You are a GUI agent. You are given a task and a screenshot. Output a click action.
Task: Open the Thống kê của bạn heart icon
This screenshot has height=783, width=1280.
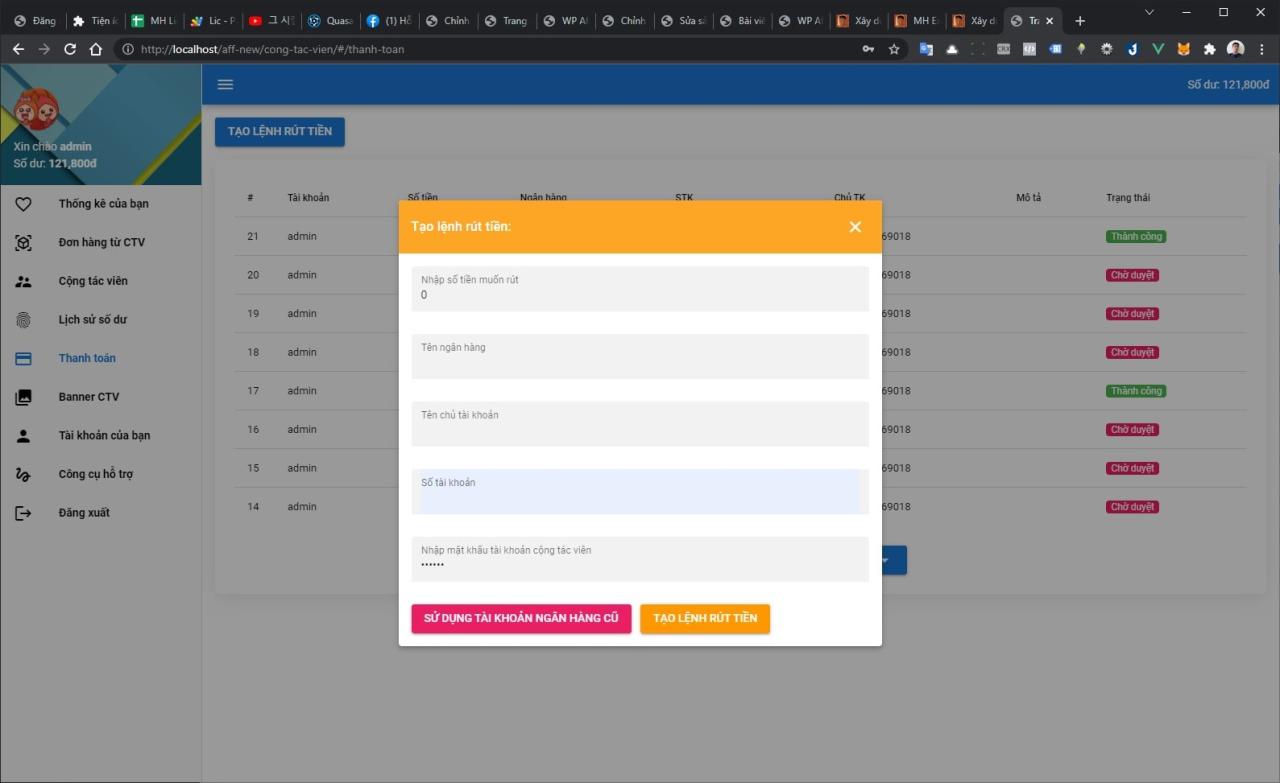tap(24, 203)
